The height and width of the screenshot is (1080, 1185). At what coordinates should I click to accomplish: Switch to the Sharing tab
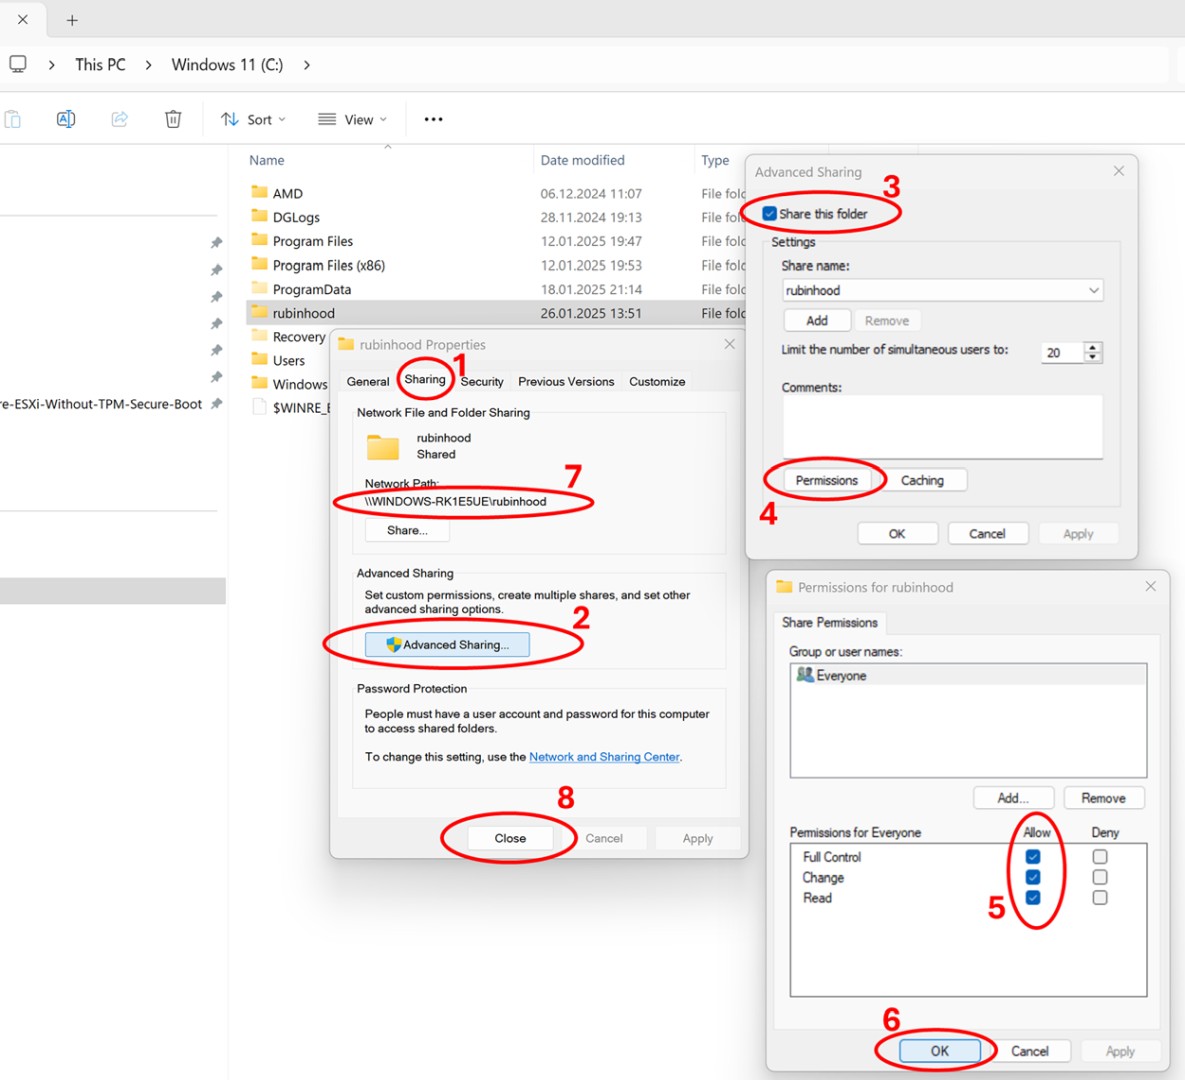pos(425,379)
